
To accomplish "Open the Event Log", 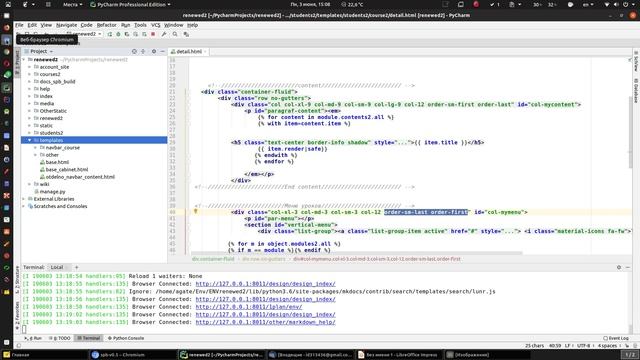I will tap(616, 338).
